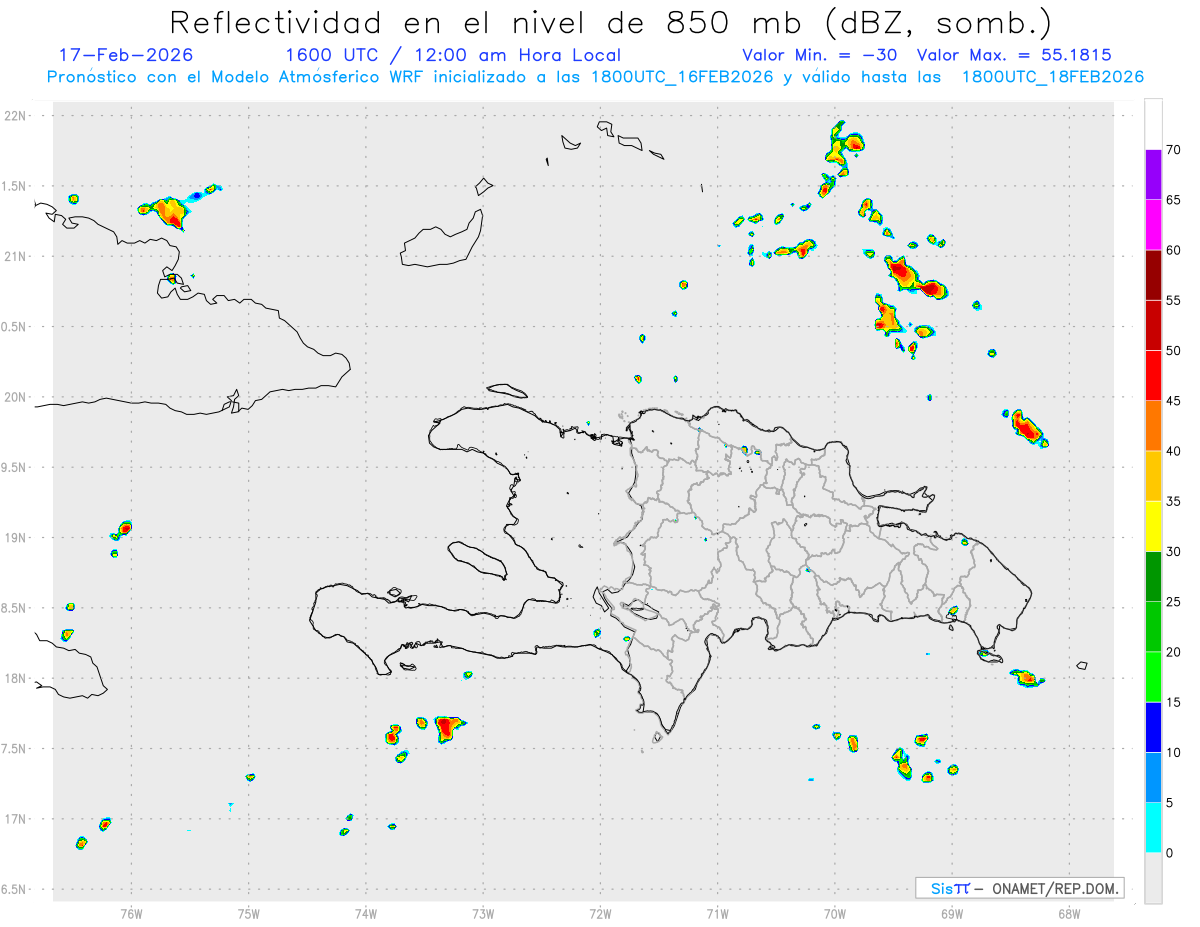
Task: Select the time text '1600 UTC / 12:00 am Hora Local'
Action: [453, 55]
